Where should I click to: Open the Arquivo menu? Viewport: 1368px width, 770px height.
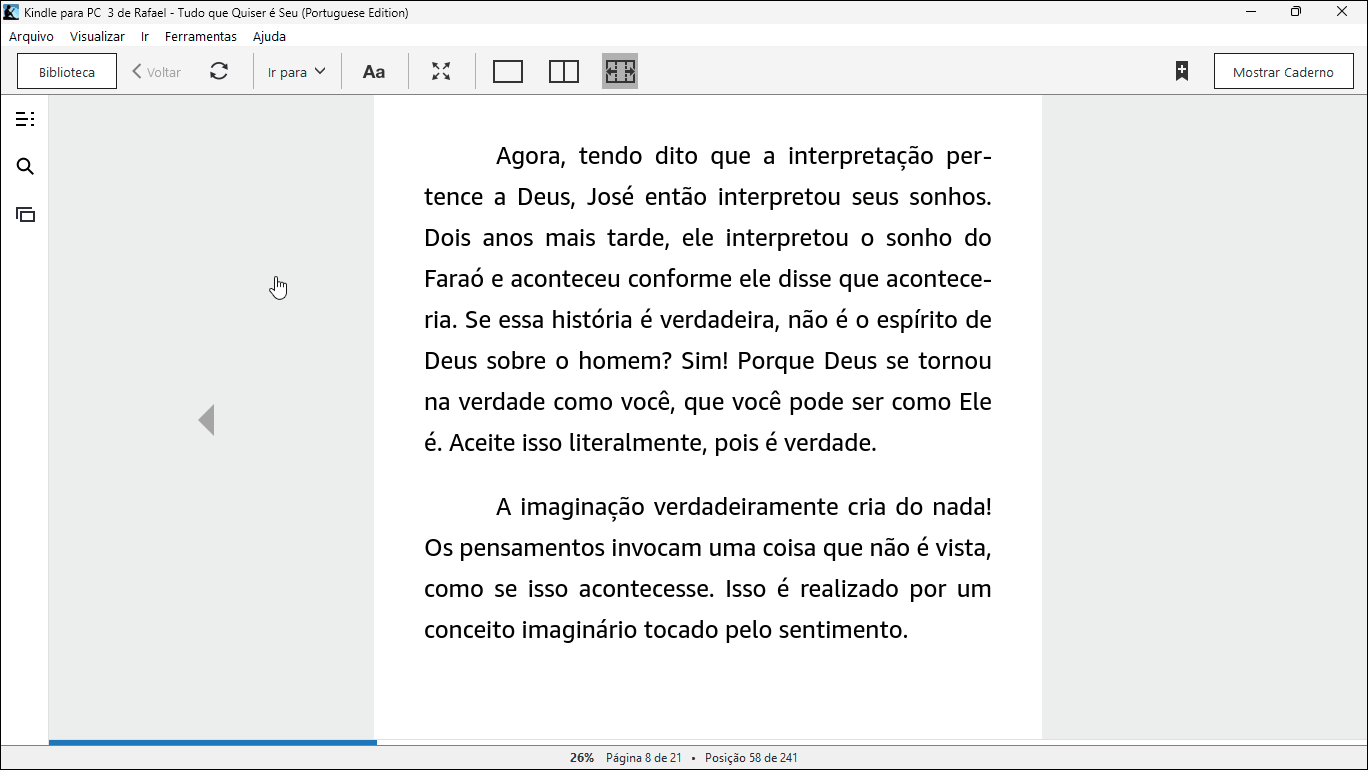(31, 37)
